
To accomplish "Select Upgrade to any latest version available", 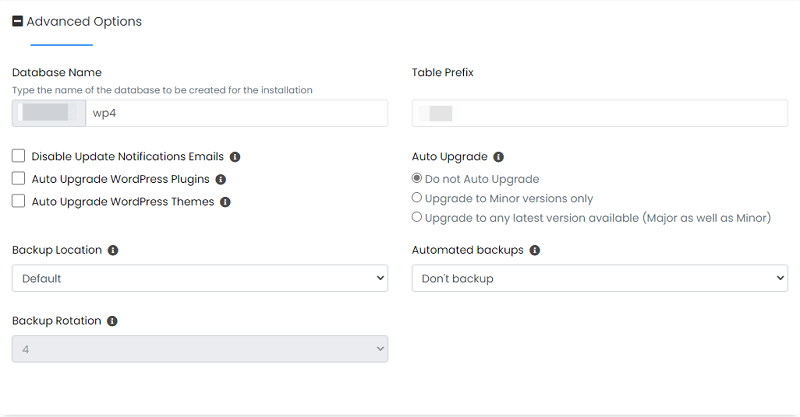I will pos(417,217).
